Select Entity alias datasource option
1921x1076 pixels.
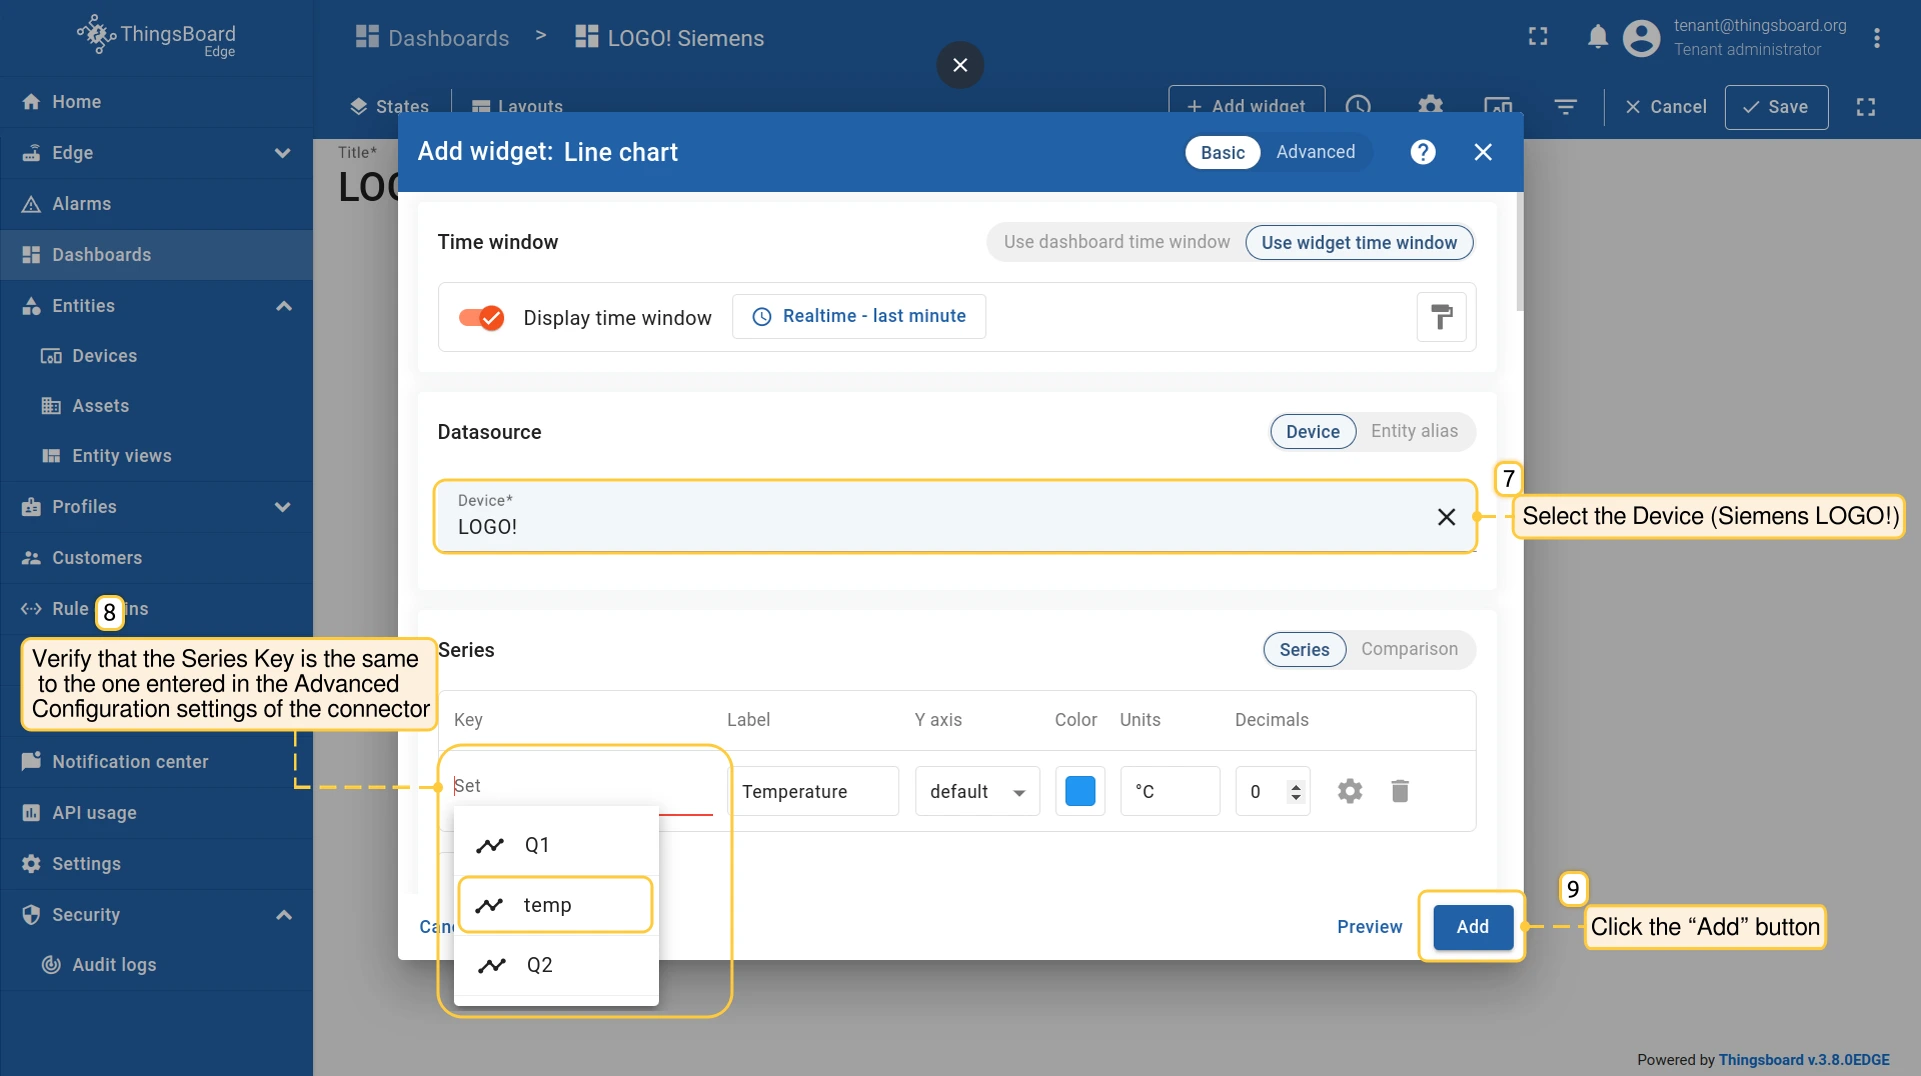(1414, 431)
